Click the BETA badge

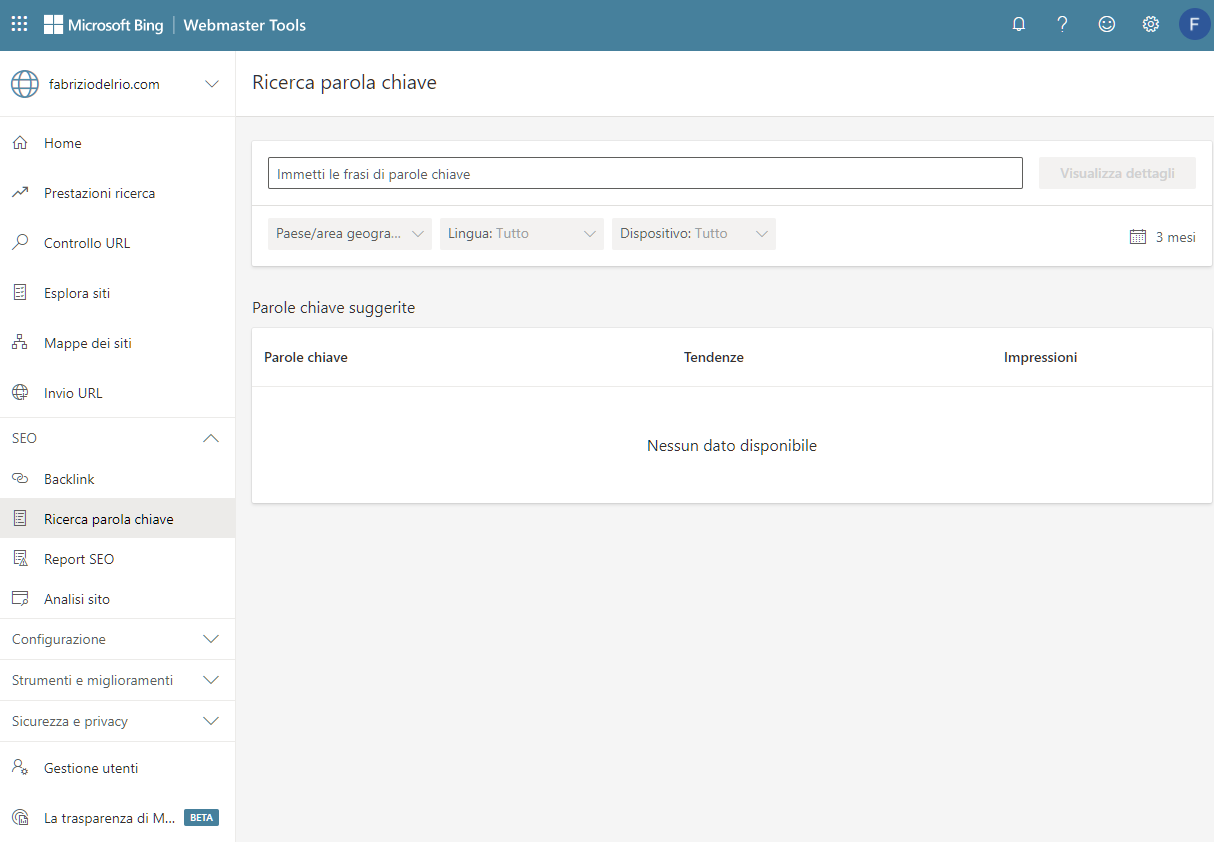[201, 818]
